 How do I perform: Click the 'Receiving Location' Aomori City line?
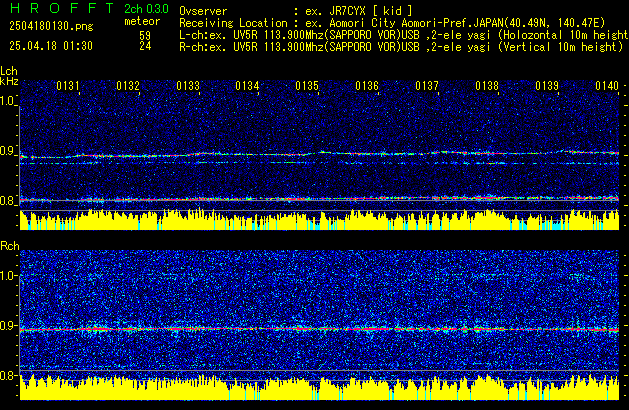click(x=392, y=23)
